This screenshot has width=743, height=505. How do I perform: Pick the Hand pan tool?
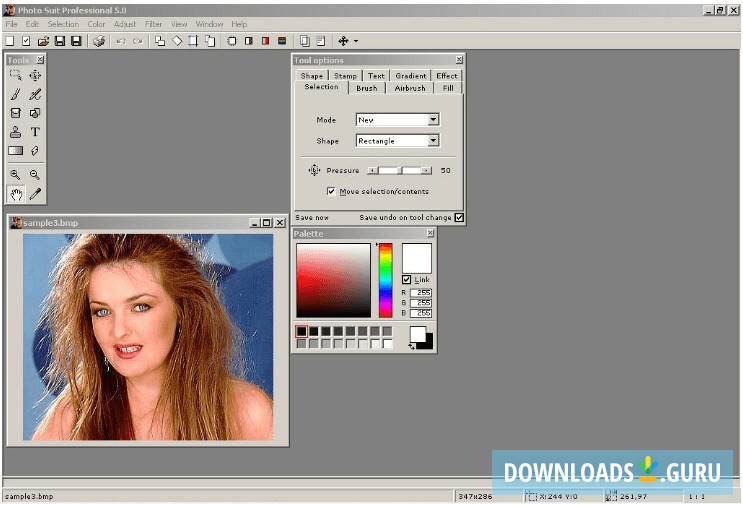click(15, 193)
